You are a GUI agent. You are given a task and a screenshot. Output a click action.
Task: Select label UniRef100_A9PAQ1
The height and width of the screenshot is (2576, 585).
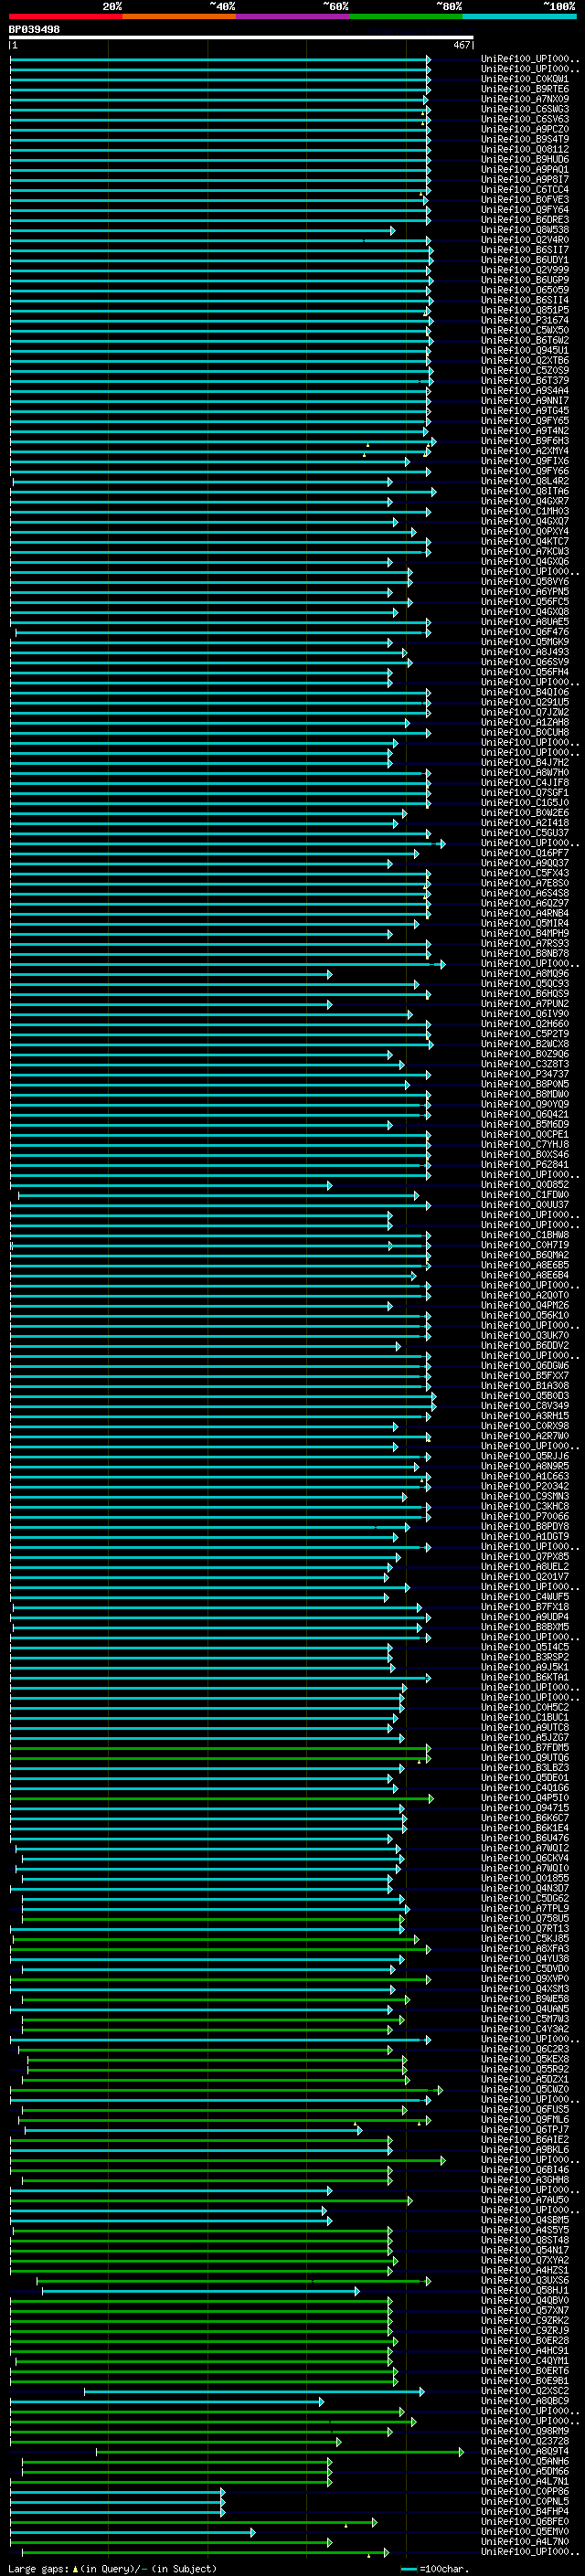(525, 169)
